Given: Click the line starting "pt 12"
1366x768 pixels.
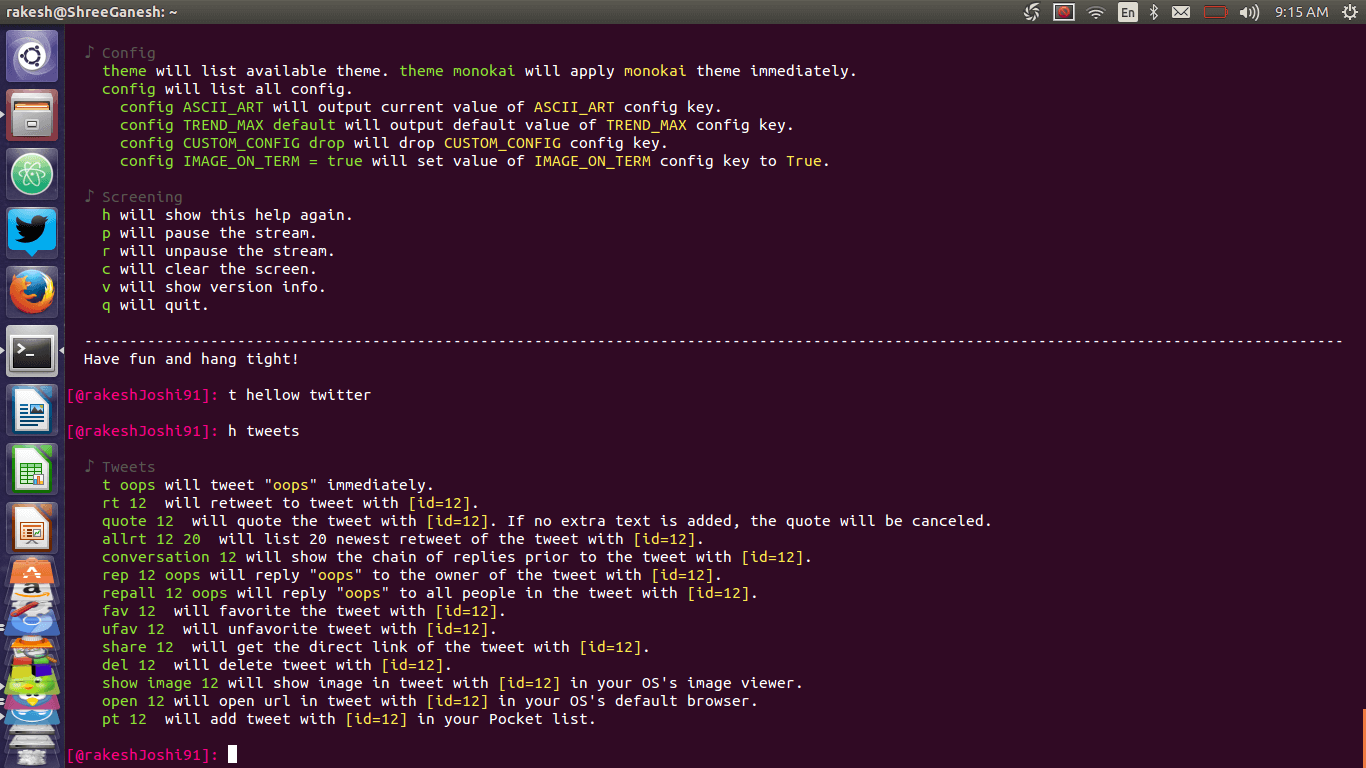Looking at the screenshot, I should click(x=349, y=719).
